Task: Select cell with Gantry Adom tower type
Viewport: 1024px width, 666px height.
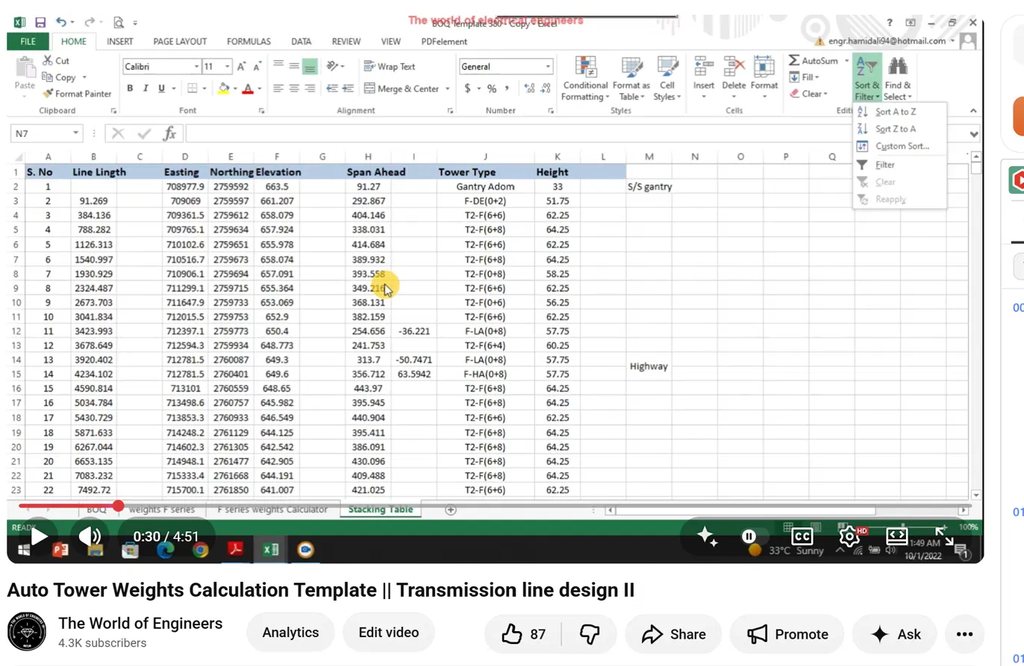Action: 485,186
